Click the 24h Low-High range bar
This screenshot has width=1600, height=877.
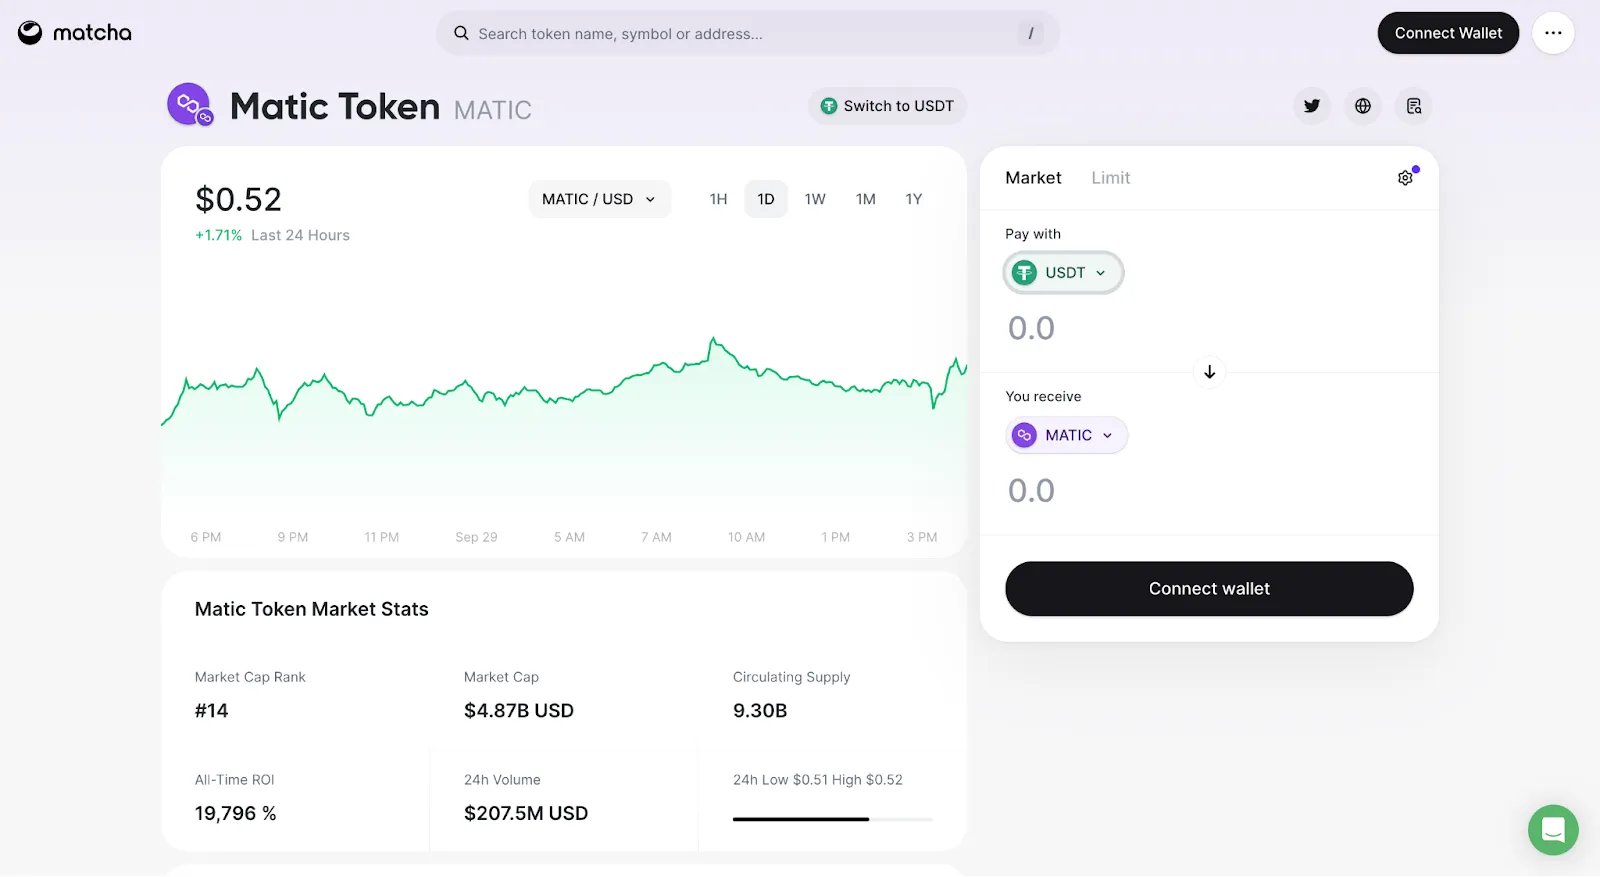tap(833, 819)
